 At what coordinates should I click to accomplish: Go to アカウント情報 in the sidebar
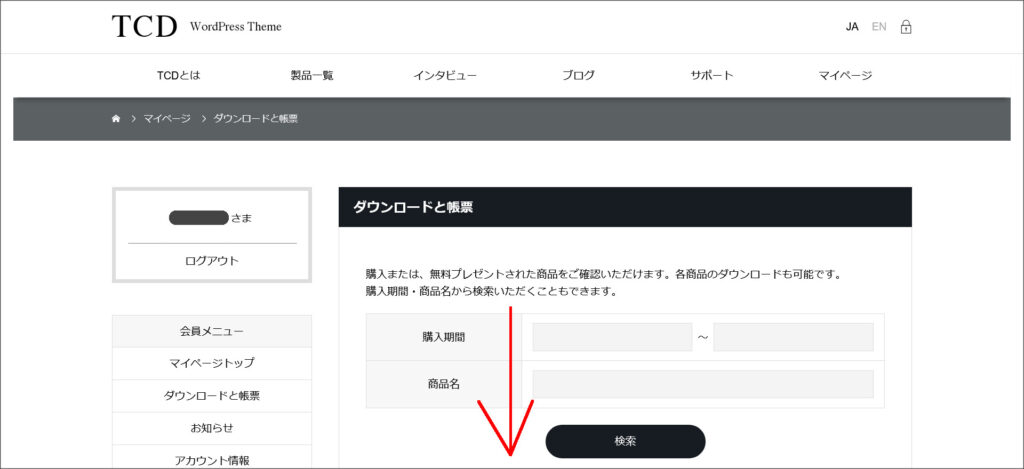point(212,460)
